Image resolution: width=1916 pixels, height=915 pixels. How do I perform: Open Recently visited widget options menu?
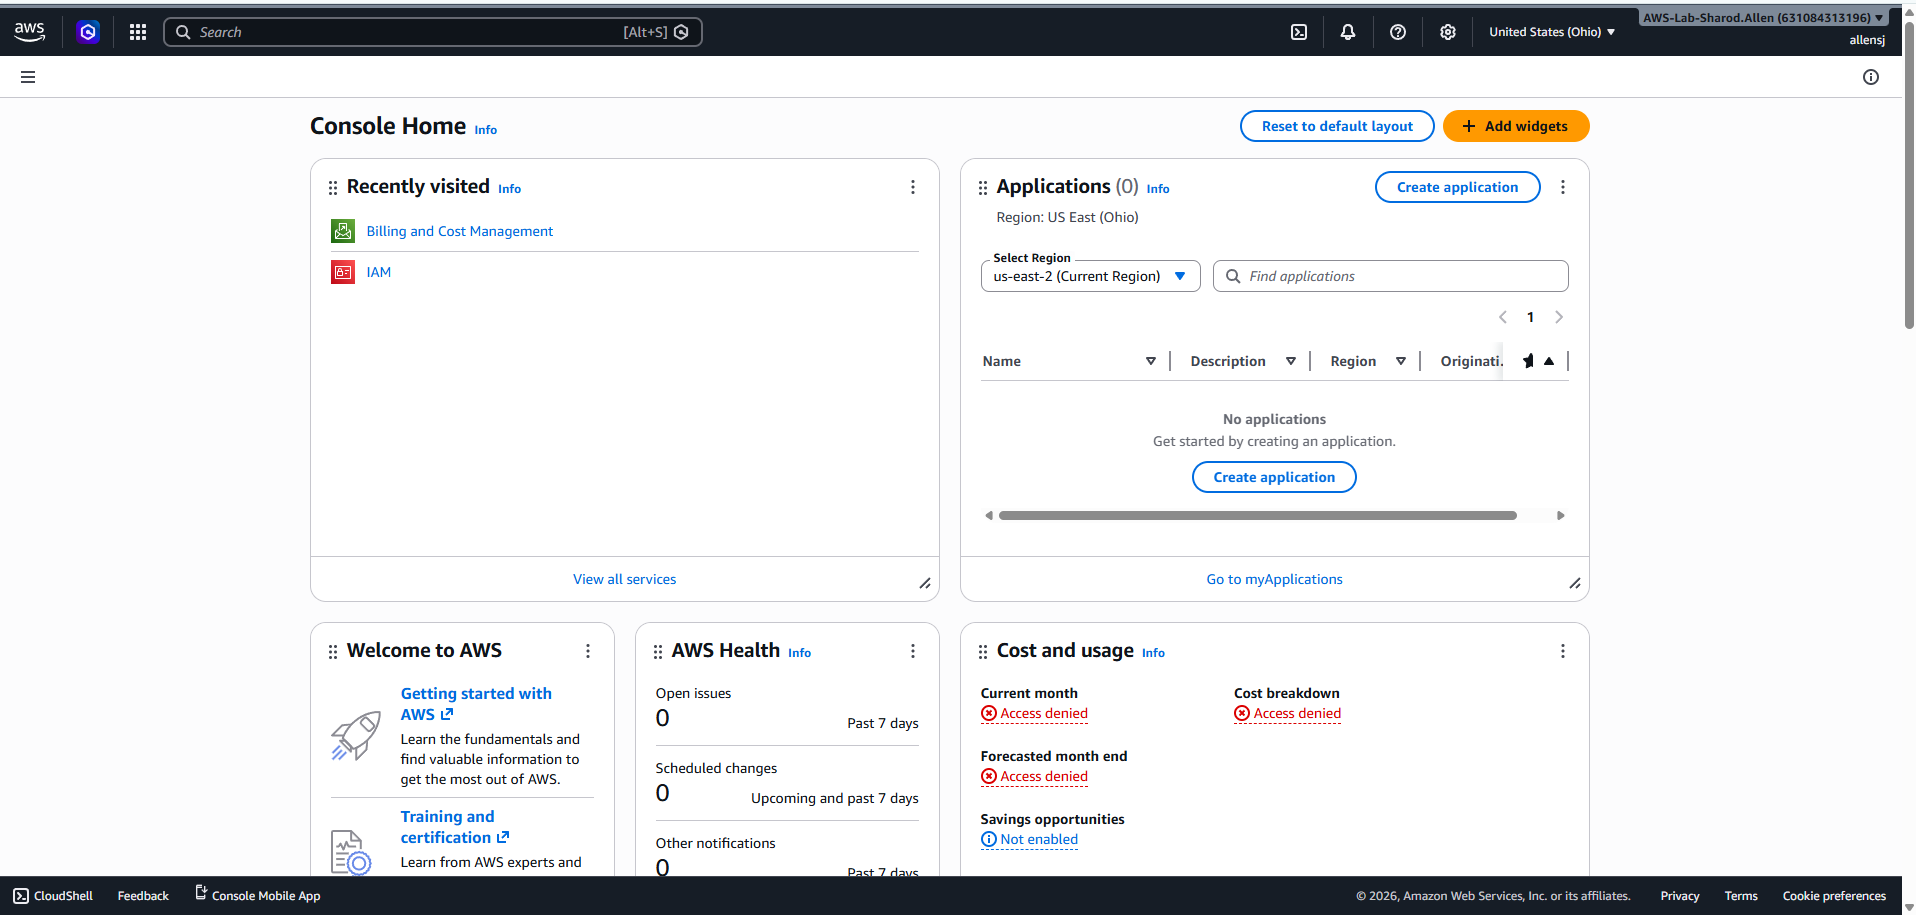913,187
